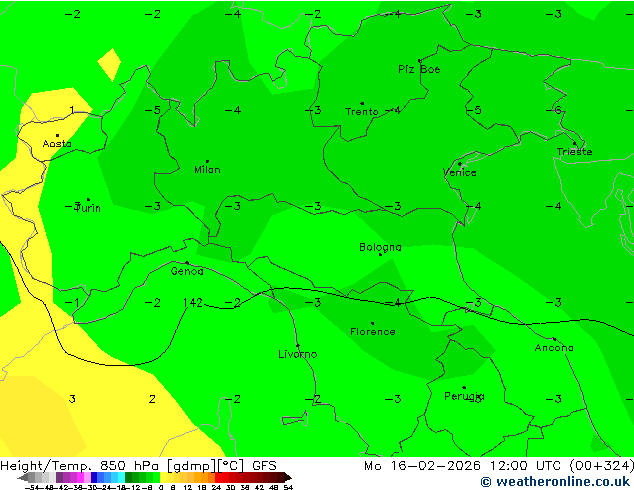Click the Florence city dot marker
The image size is (634, 490).
point(372,323)
